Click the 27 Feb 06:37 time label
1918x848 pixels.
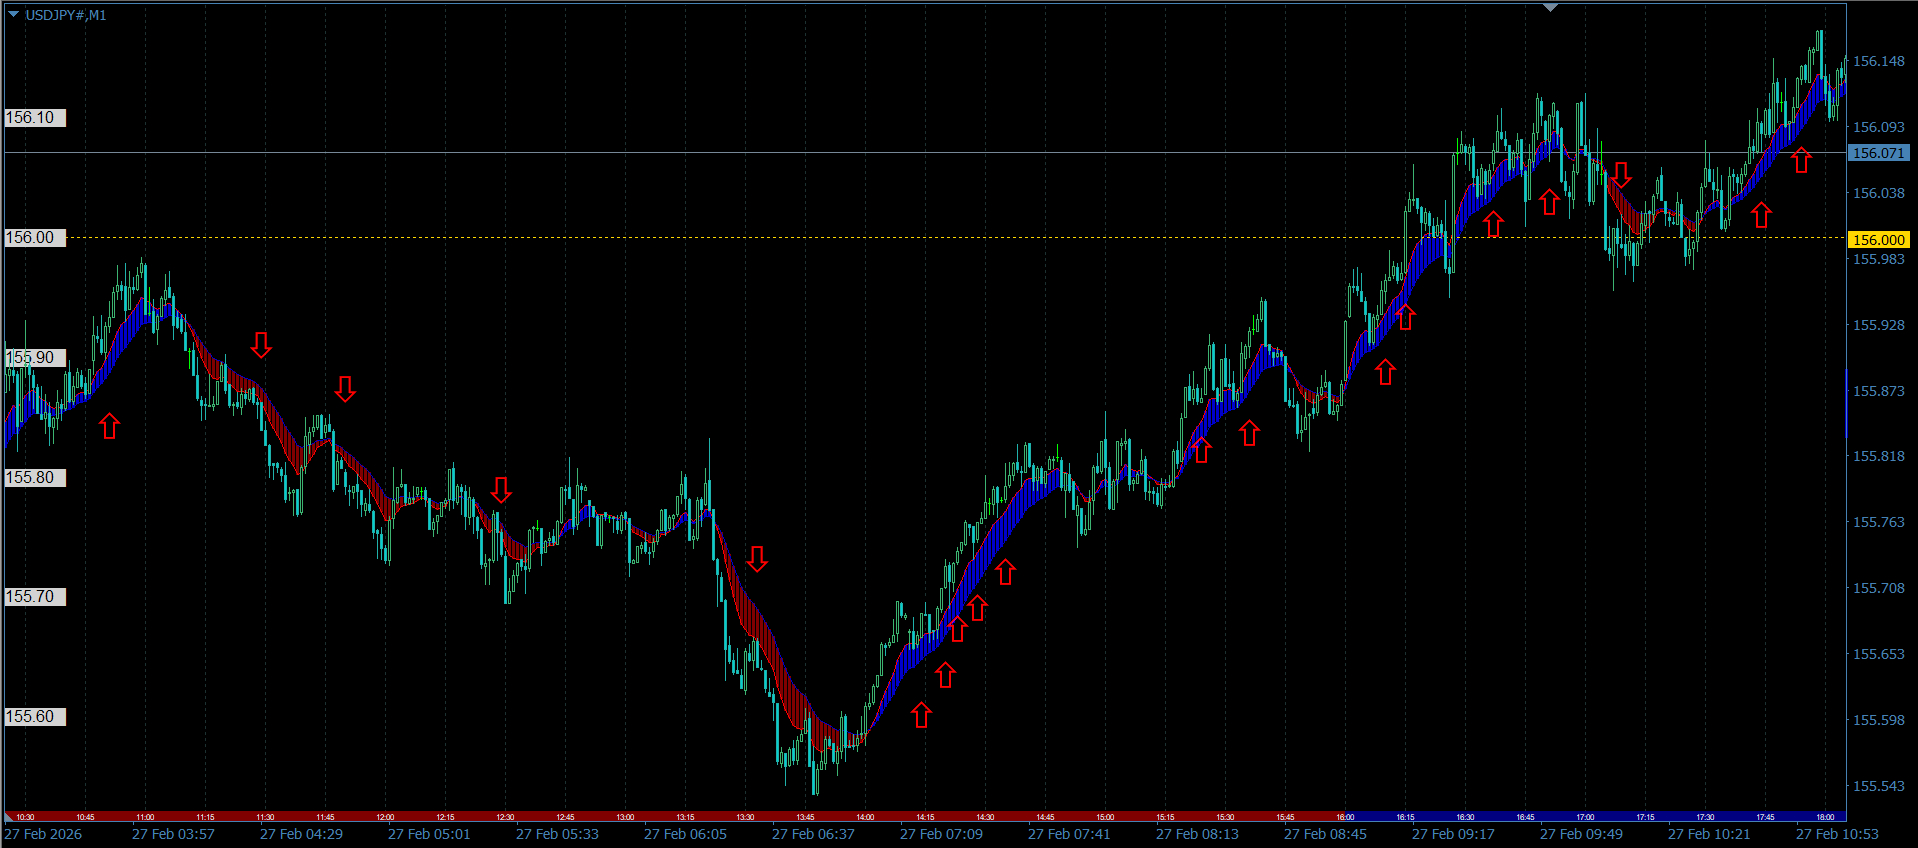[x=813, y=834]
